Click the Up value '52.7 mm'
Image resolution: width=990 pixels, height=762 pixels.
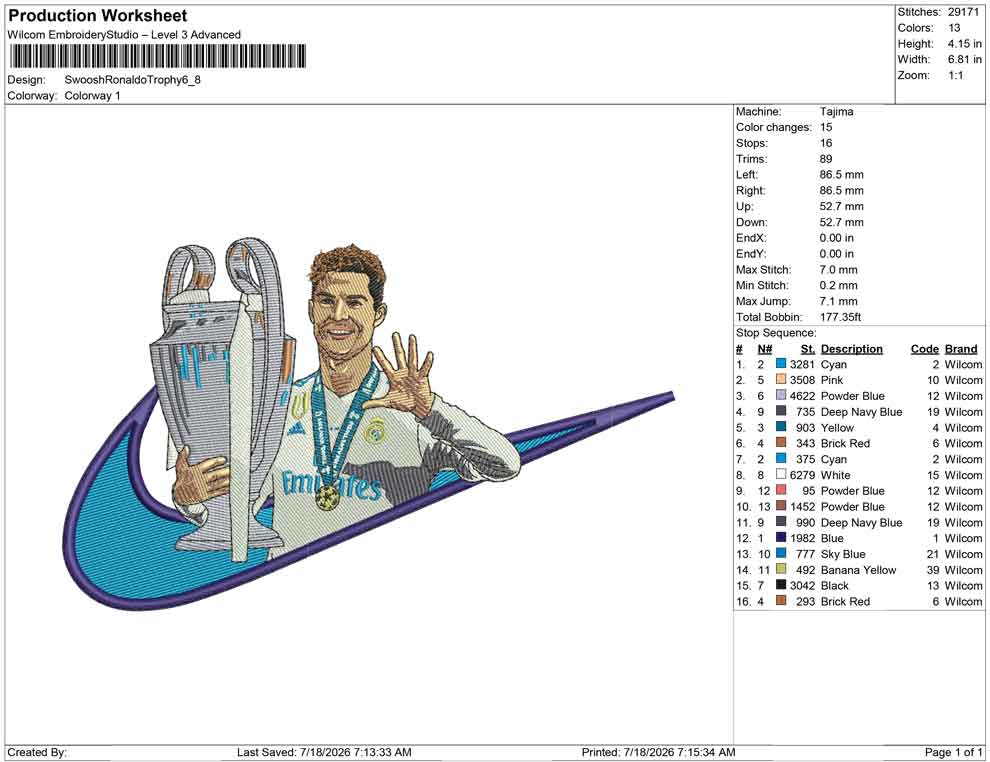(842, 206)
